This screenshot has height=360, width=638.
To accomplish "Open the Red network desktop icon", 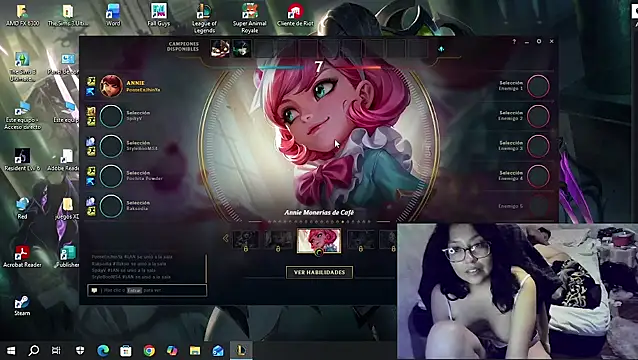I will (22, 208).
